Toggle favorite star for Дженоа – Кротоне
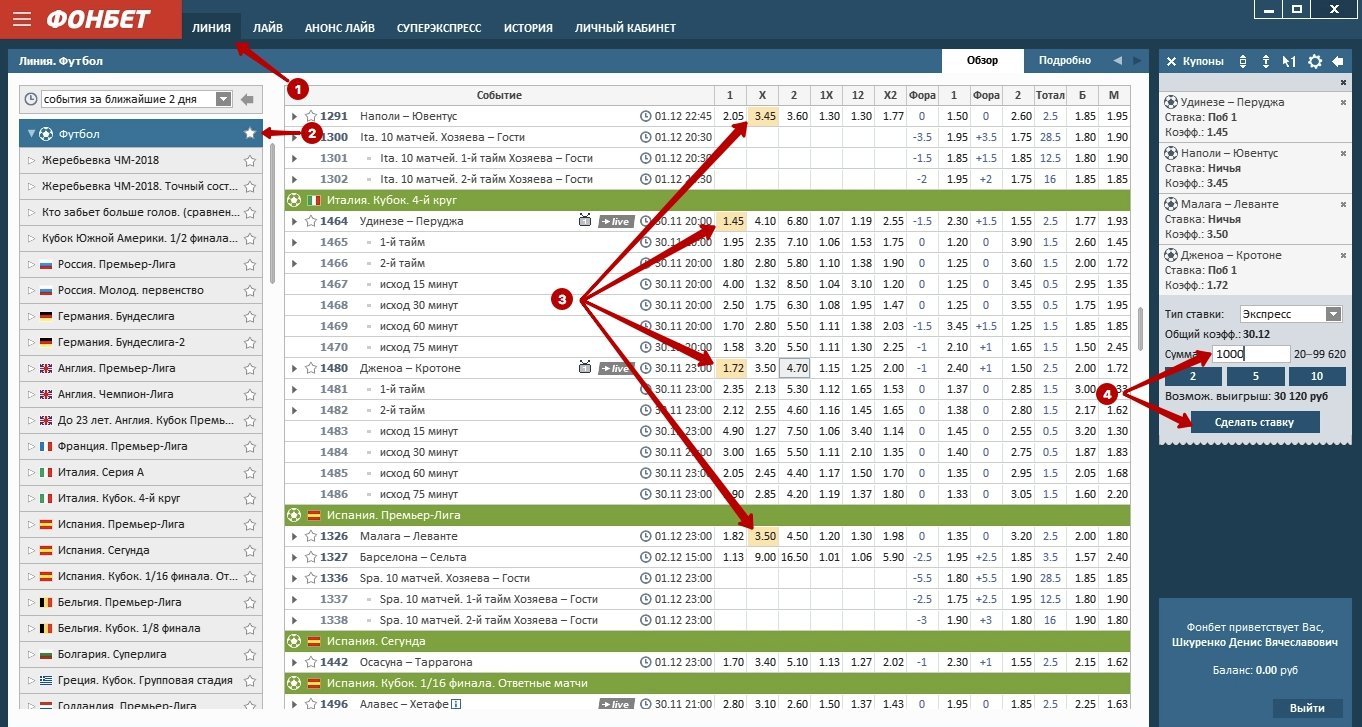This screenshot has width=1362, height=727. pos(311,368)
